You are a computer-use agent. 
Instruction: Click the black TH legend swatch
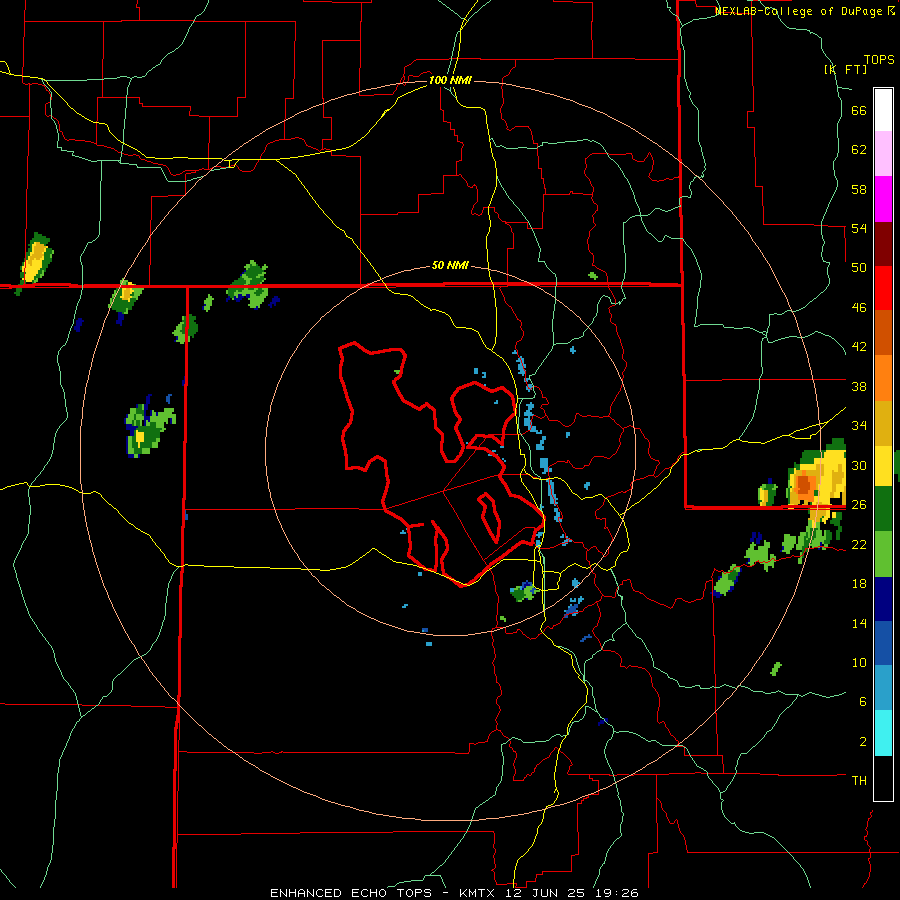tap(883, 778)
